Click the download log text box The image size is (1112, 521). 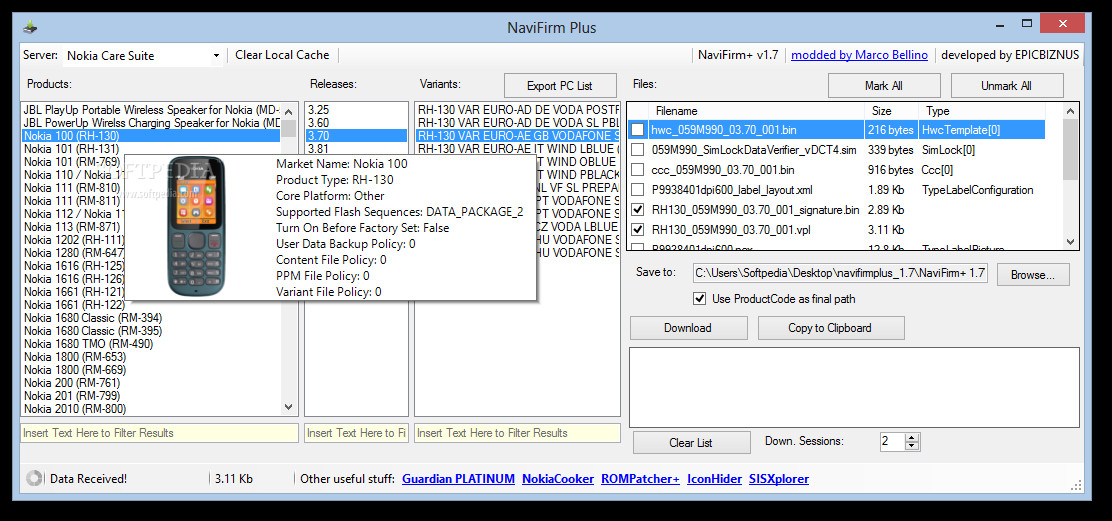pos(854,387)
